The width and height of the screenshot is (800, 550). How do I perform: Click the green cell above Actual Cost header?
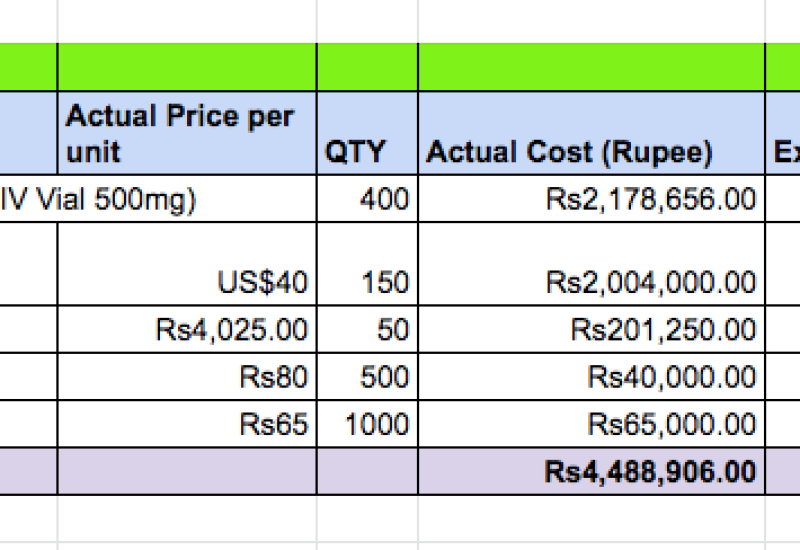591,67
